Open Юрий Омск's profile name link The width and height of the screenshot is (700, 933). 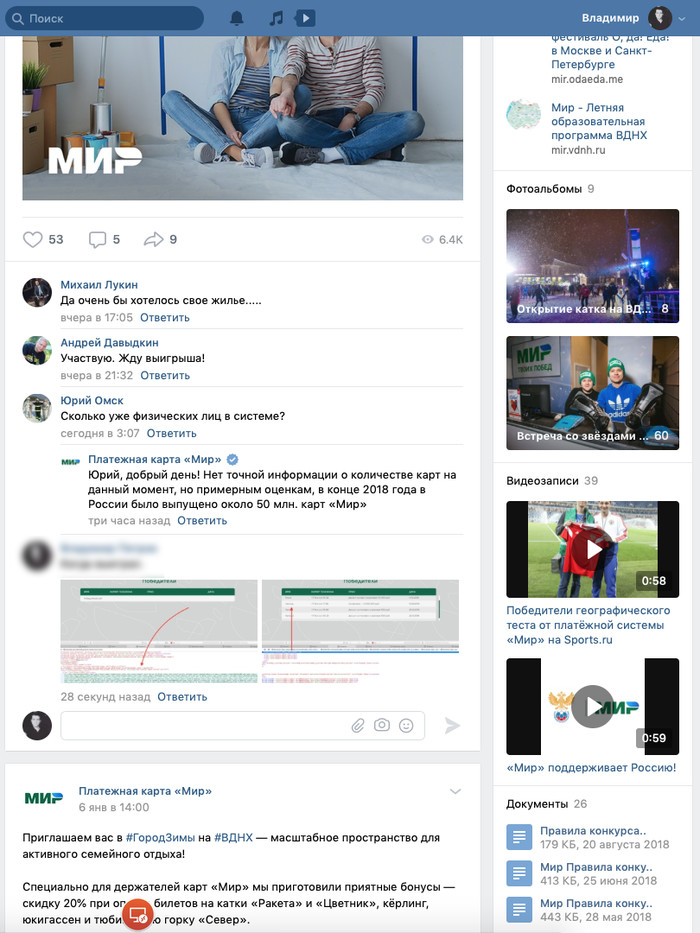tap(92, 400)
